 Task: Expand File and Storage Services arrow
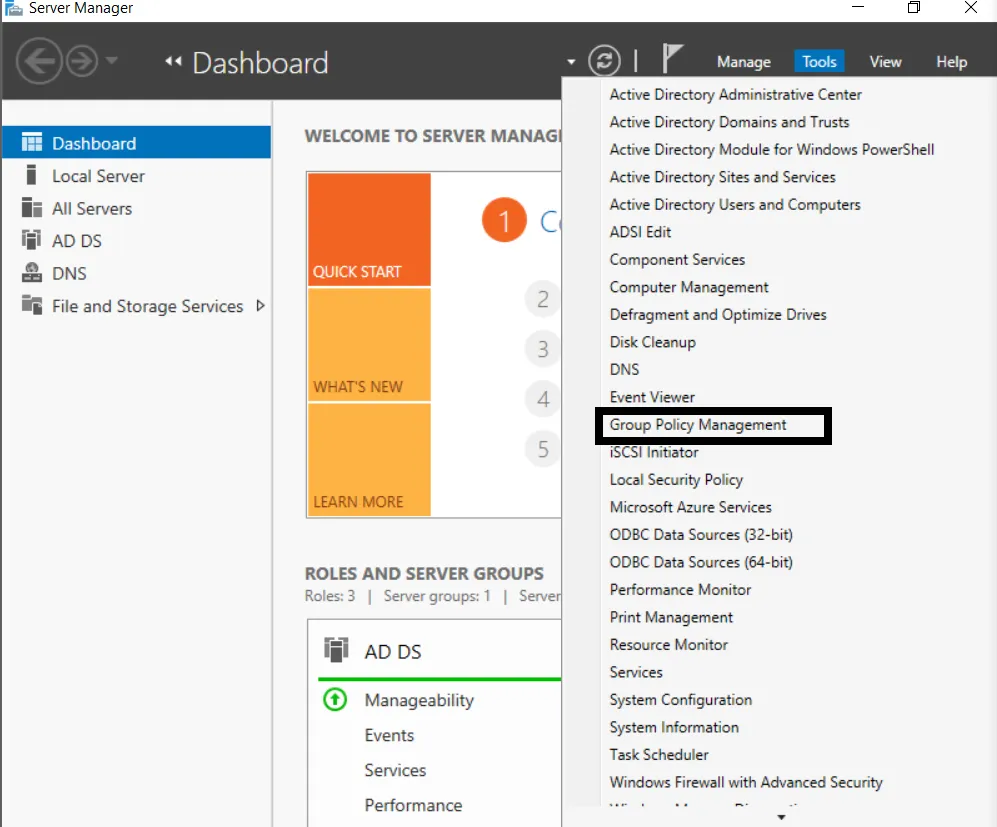pyautogui.click(x=260, y=306)
